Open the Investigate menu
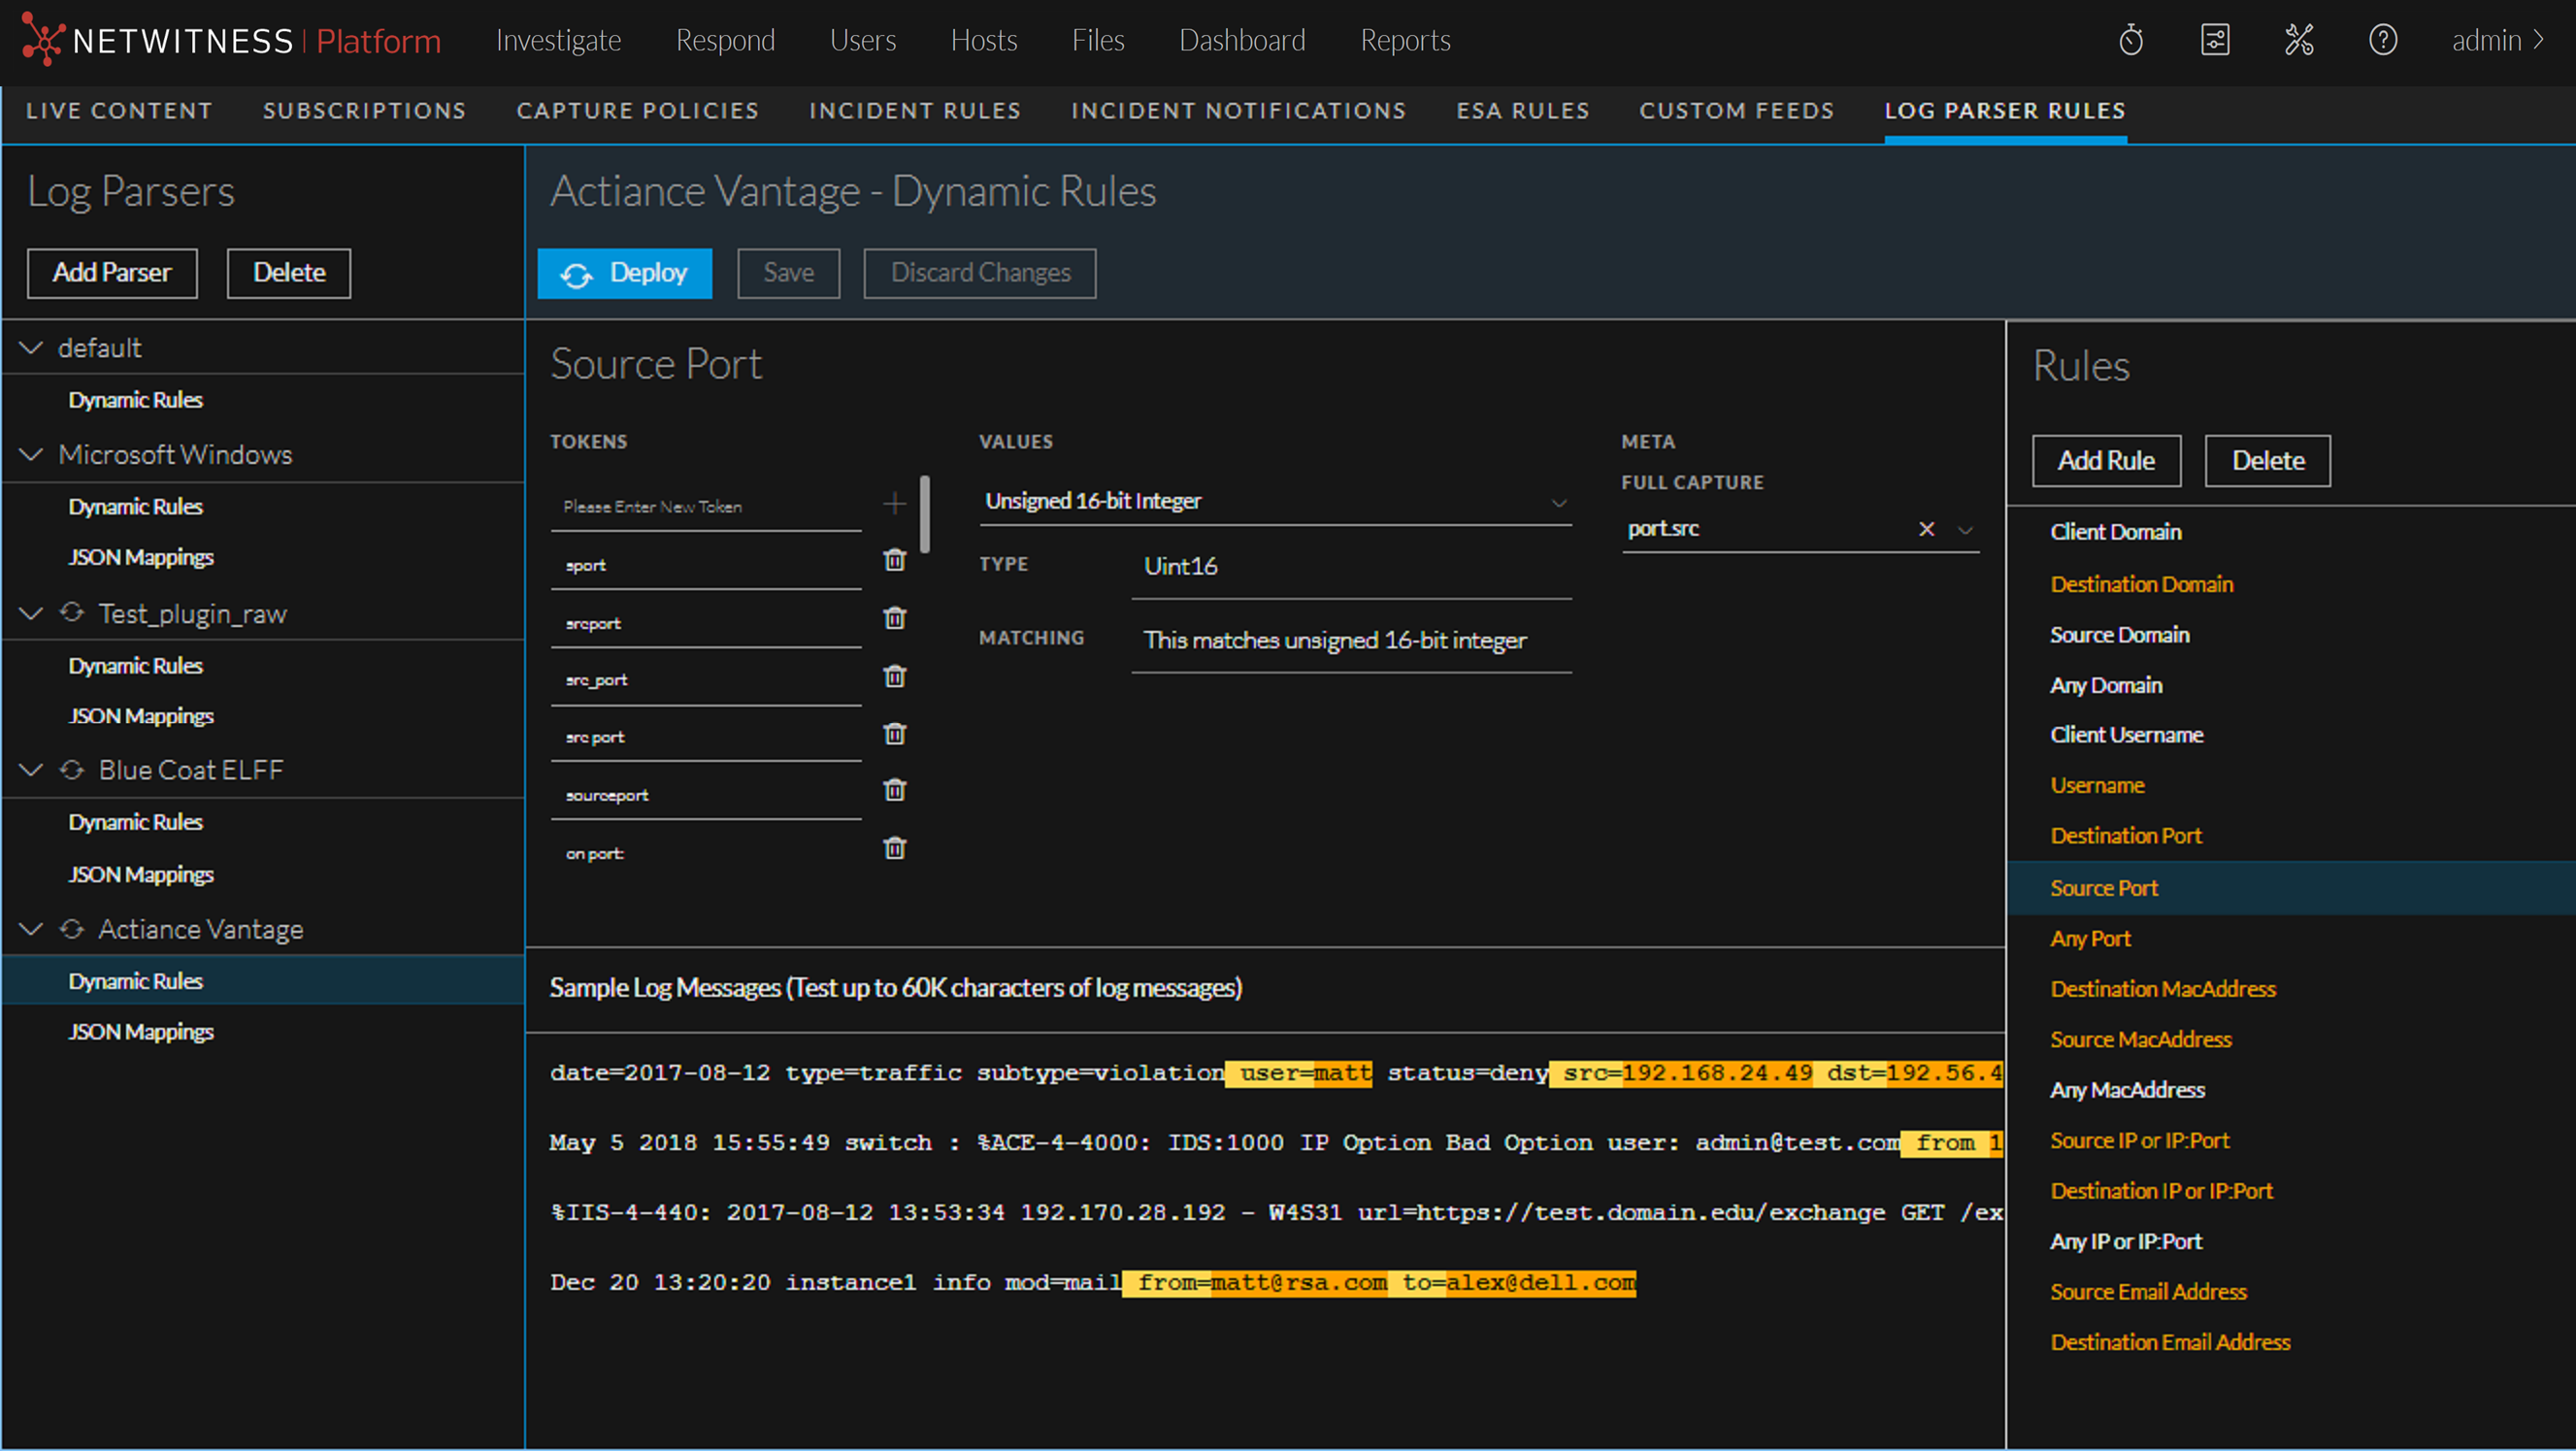Screen dimensions: 2576x1451 558,41
